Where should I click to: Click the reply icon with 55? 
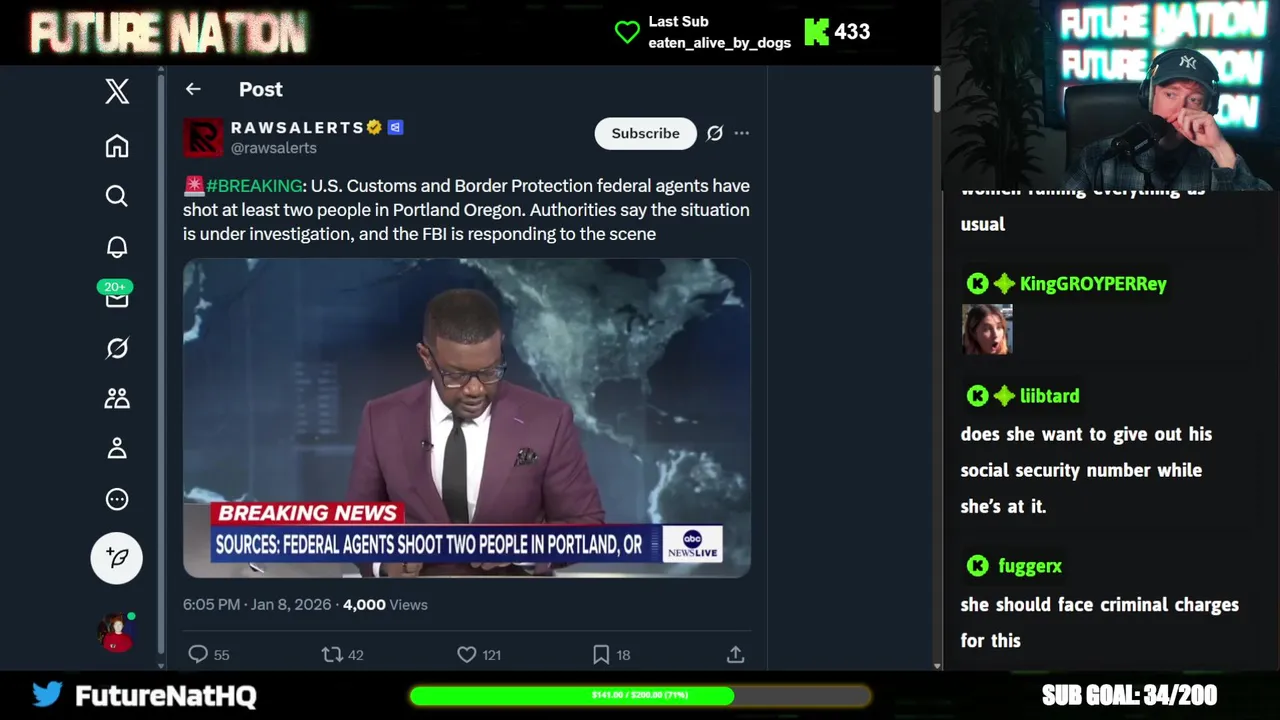(198, 654)
